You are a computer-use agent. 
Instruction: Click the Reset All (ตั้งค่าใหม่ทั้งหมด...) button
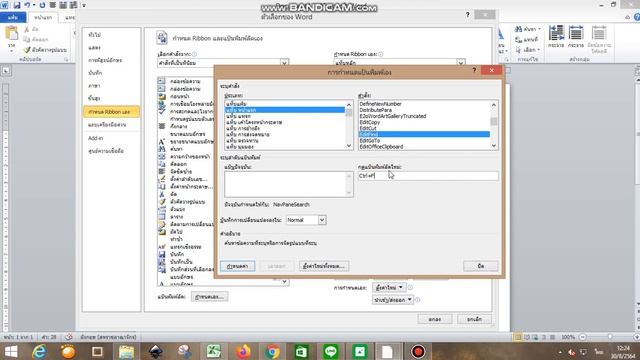tap(324, 266)
